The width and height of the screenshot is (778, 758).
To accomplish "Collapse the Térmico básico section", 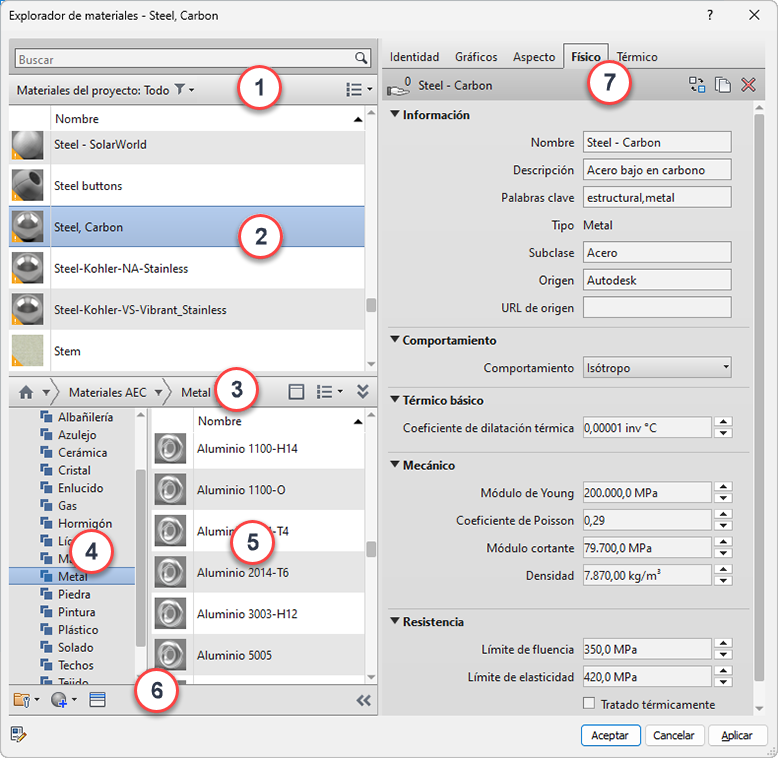I will tap(395, 400).
